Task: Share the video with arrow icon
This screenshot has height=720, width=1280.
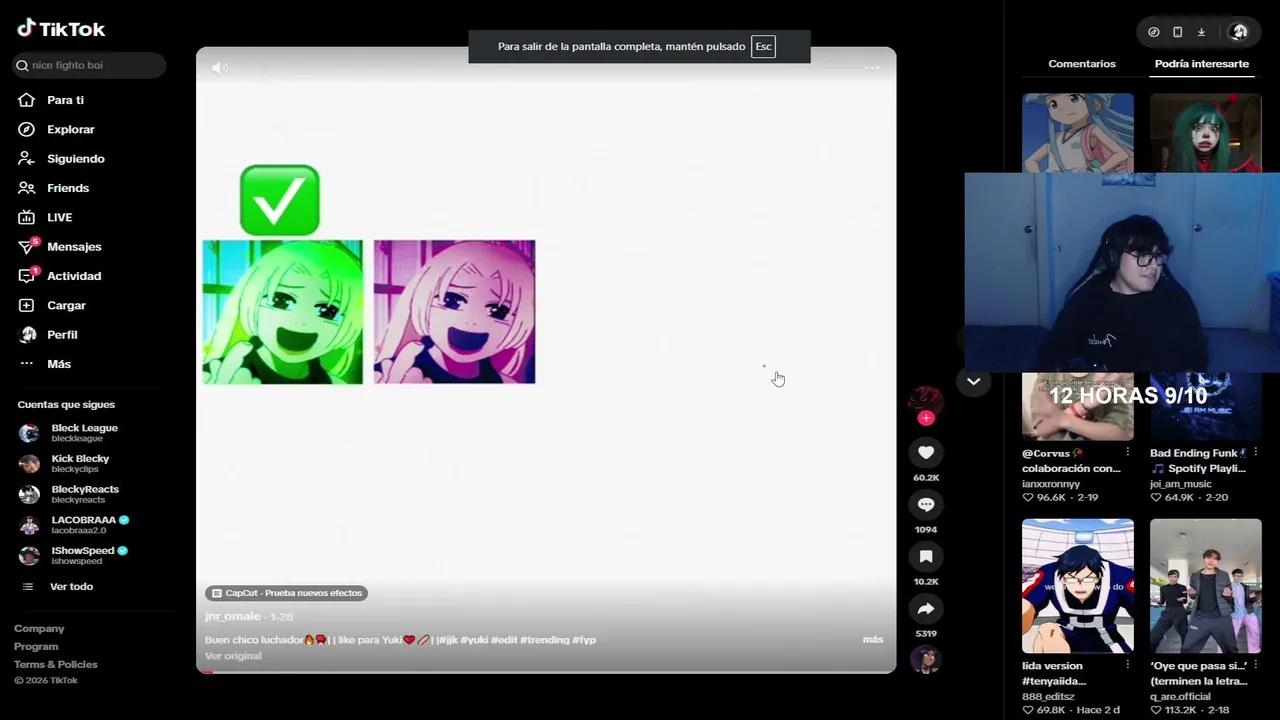Action: (x=926, y=608)
